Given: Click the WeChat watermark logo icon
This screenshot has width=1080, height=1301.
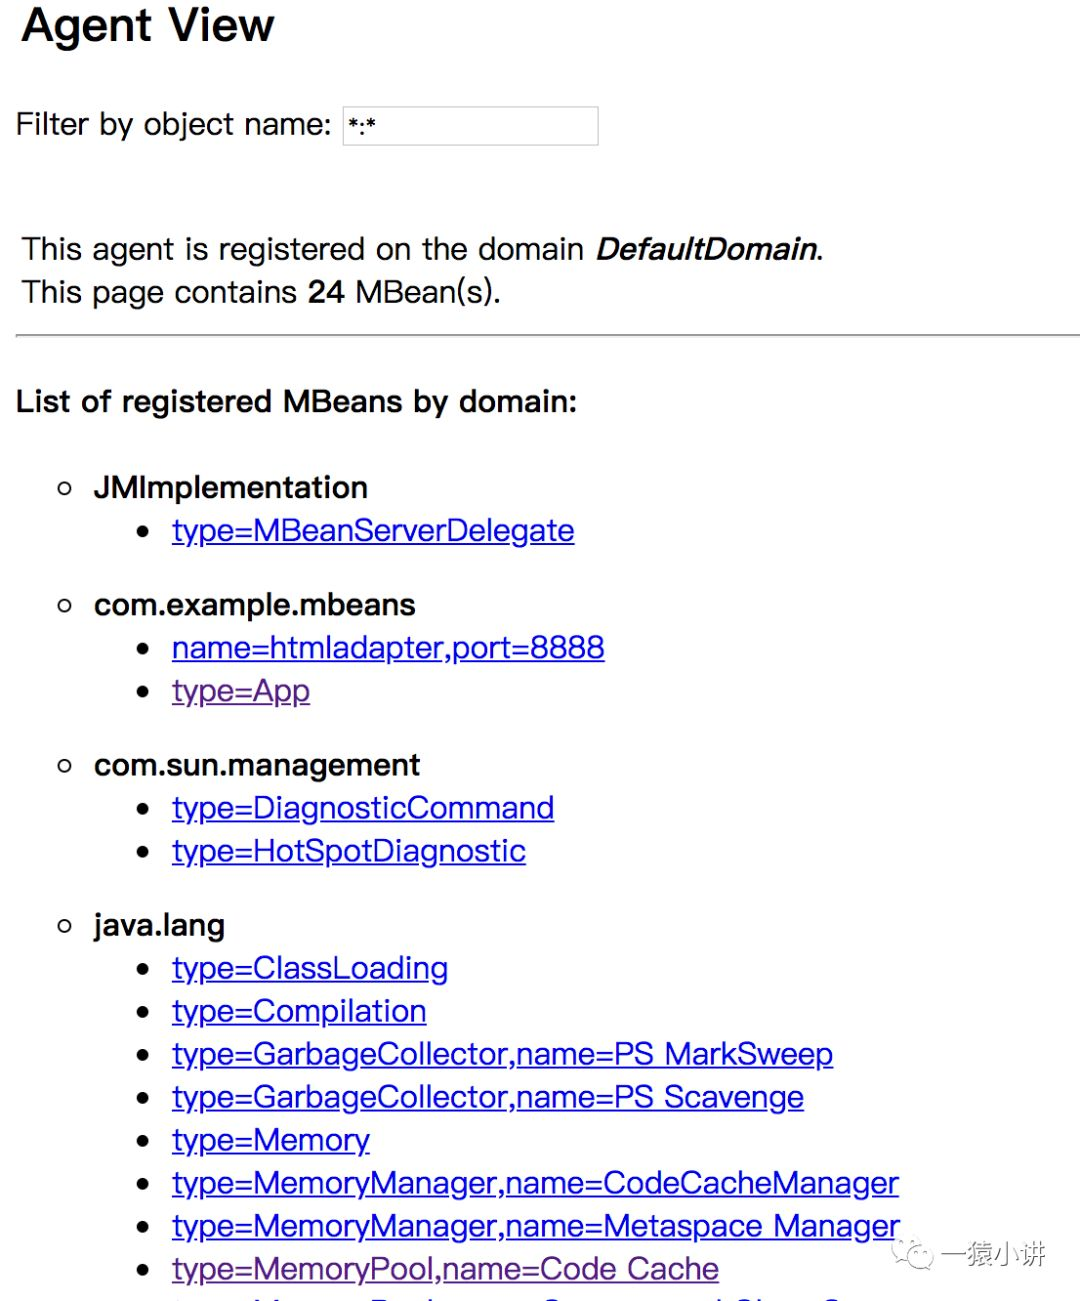Looking at the screenshot, I should point(913,1253).
